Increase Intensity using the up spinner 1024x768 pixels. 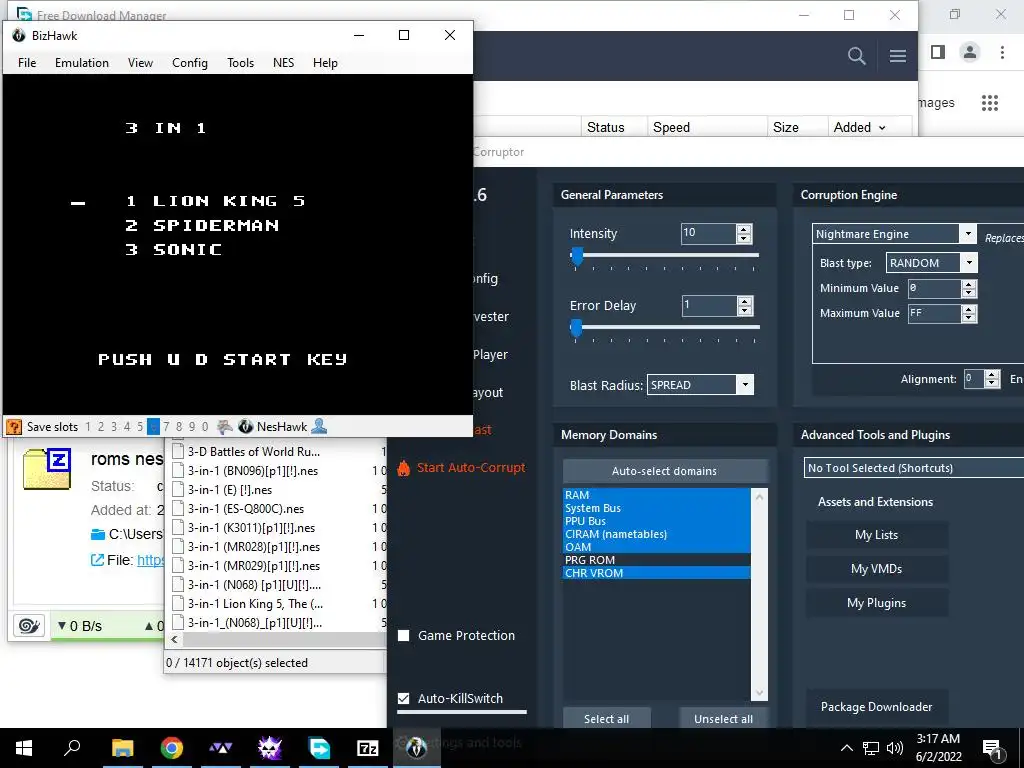pos(744,229)
